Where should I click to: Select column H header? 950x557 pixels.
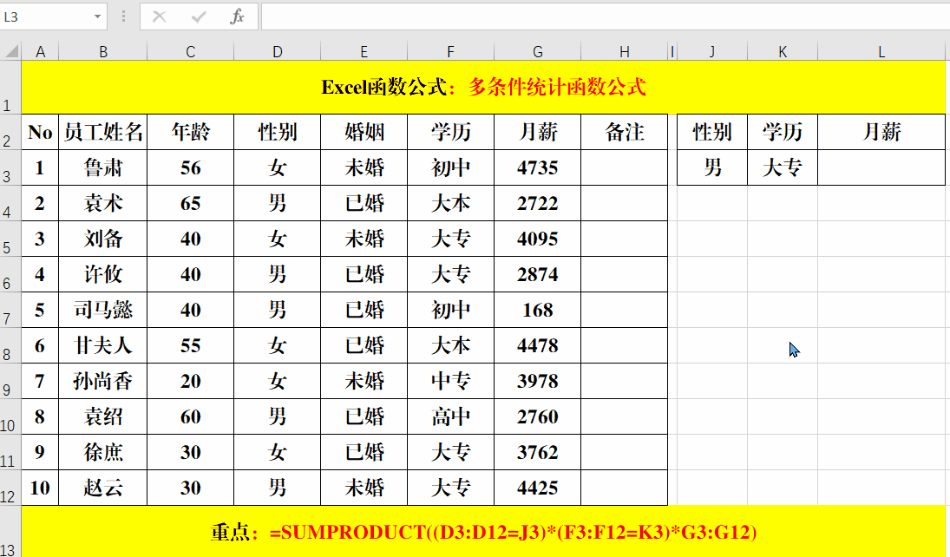[624, 52]
